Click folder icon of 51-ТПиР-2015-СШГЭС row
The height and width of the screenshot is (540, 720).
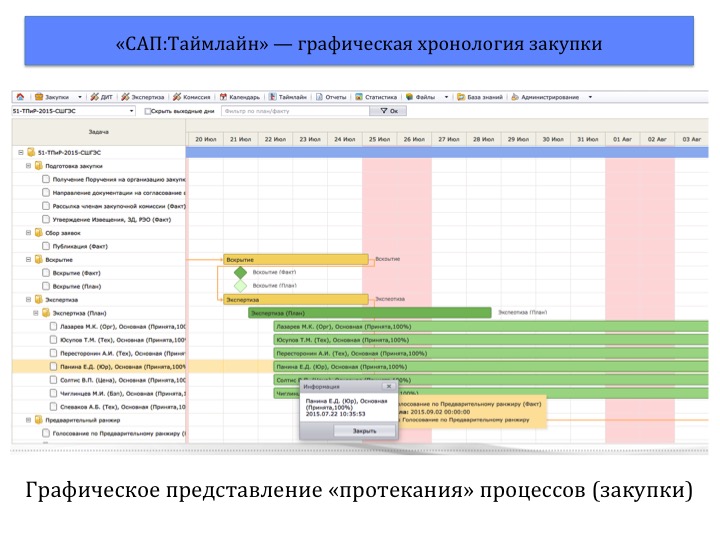coord(31,152)
